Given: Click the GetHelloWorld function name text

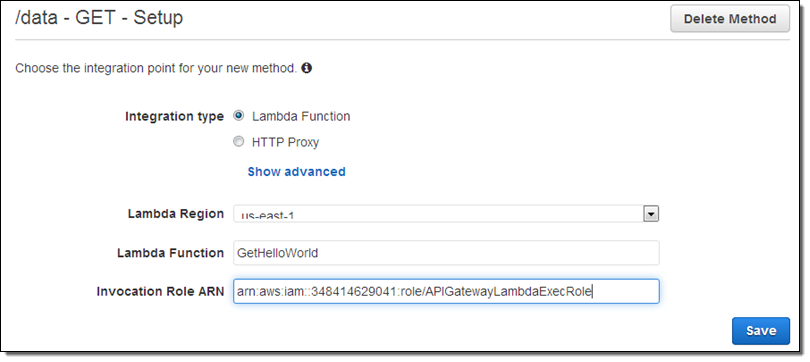Looking at the screenshot, I should [x=277, y=254].
